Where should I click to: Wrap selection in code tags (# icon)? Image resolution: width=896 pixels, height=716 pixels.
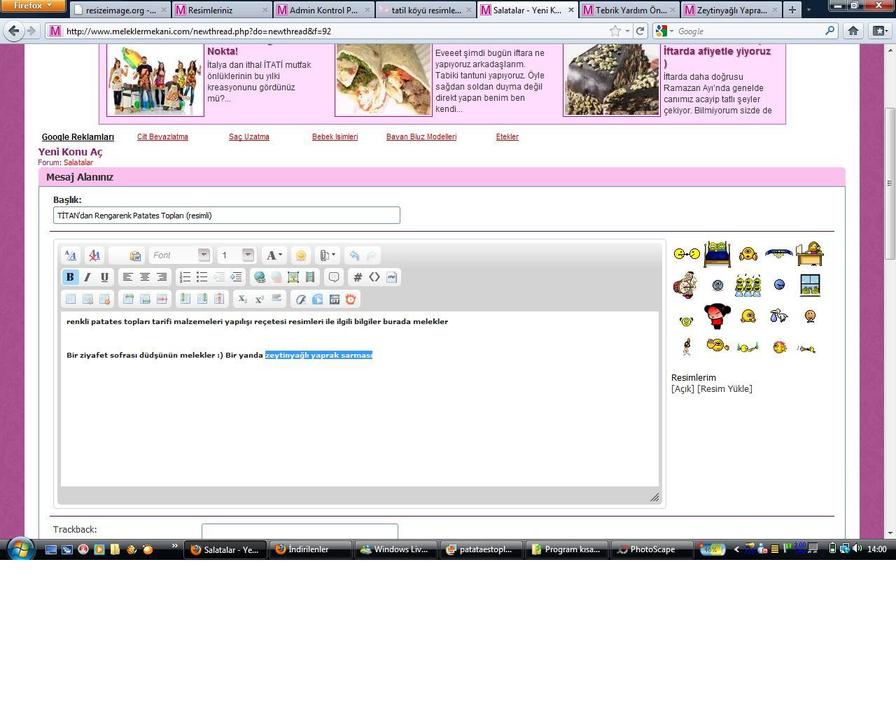coord(358,277)
